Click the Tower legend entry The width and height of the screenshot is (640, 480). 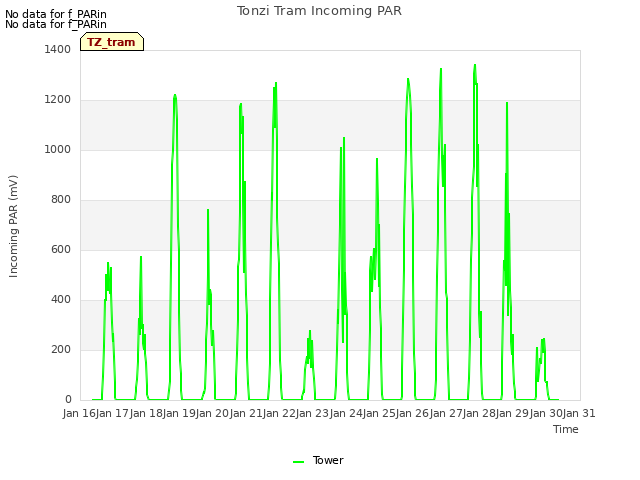pyautogui.click(x=319, y=460)
